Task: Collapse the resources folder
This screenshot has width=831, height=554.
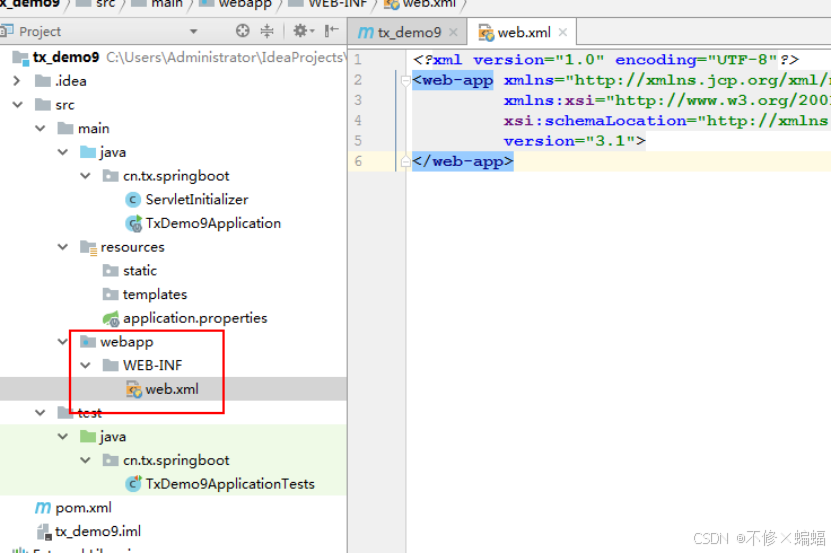Action: [63, 247]
